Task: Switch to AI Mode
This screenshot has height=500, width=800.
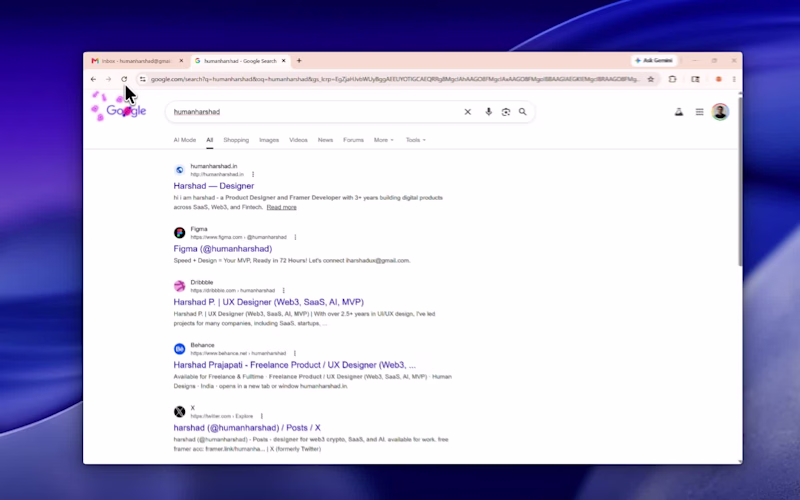Action: click(x=185, y=140)
